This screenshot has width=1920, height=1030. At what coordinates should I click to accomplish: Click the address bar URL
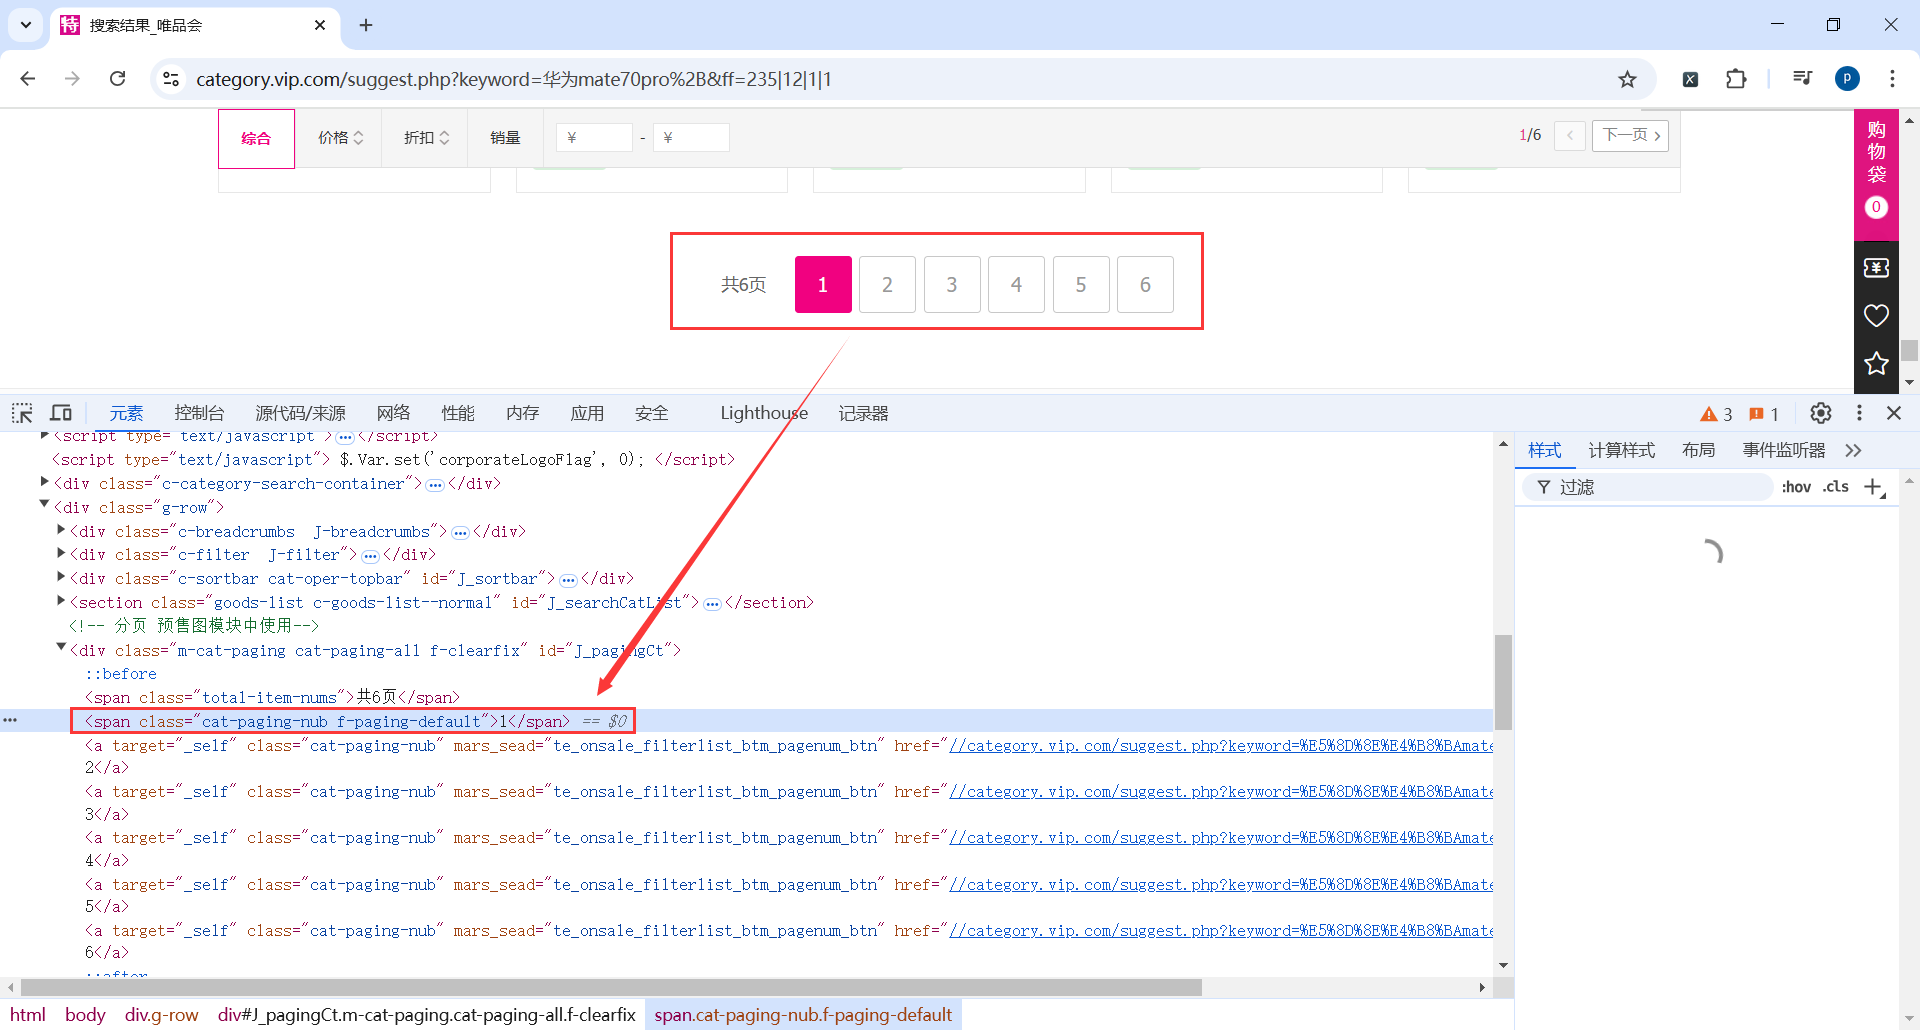513,79
